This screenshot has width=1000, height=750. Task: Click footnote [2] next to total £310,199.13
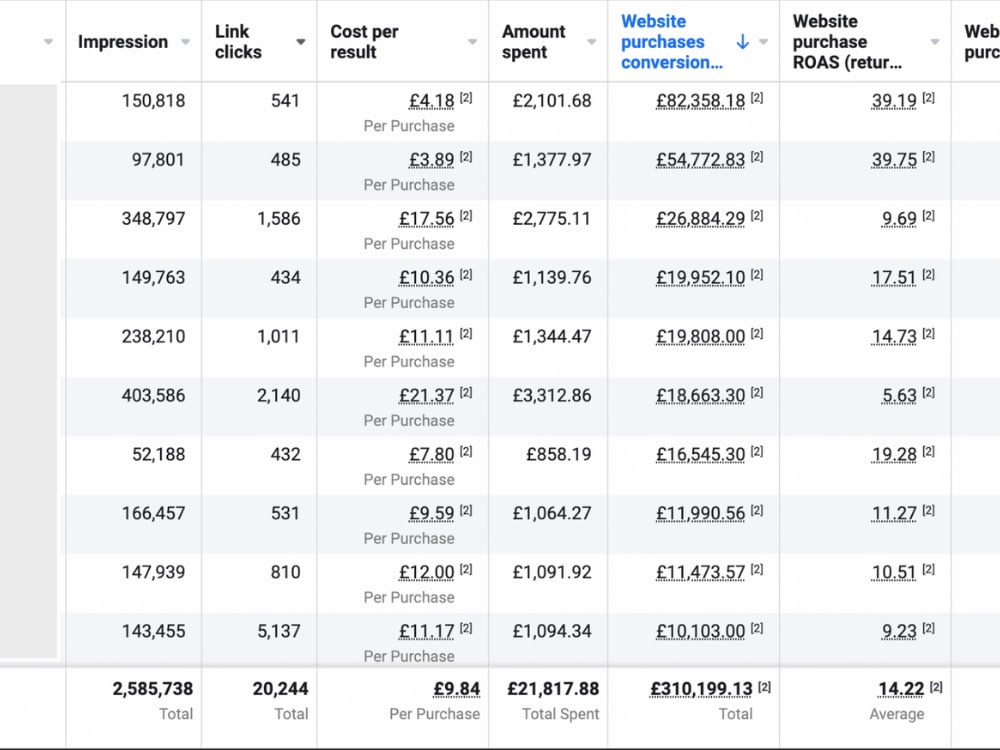pyautogui.click(x=765, y=687)
